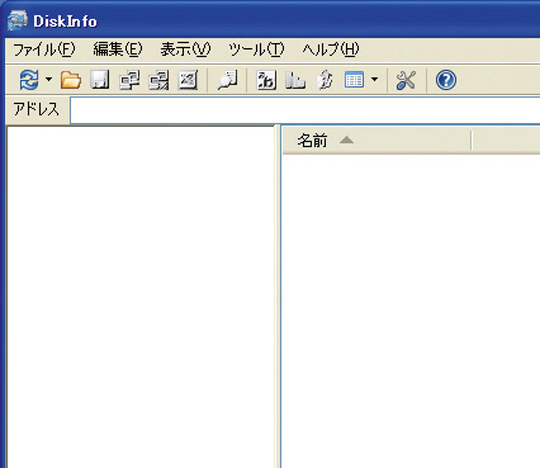Open the ツール(T) menu
This screenshot has width=540, height=468.
click(x=257, y=50)
